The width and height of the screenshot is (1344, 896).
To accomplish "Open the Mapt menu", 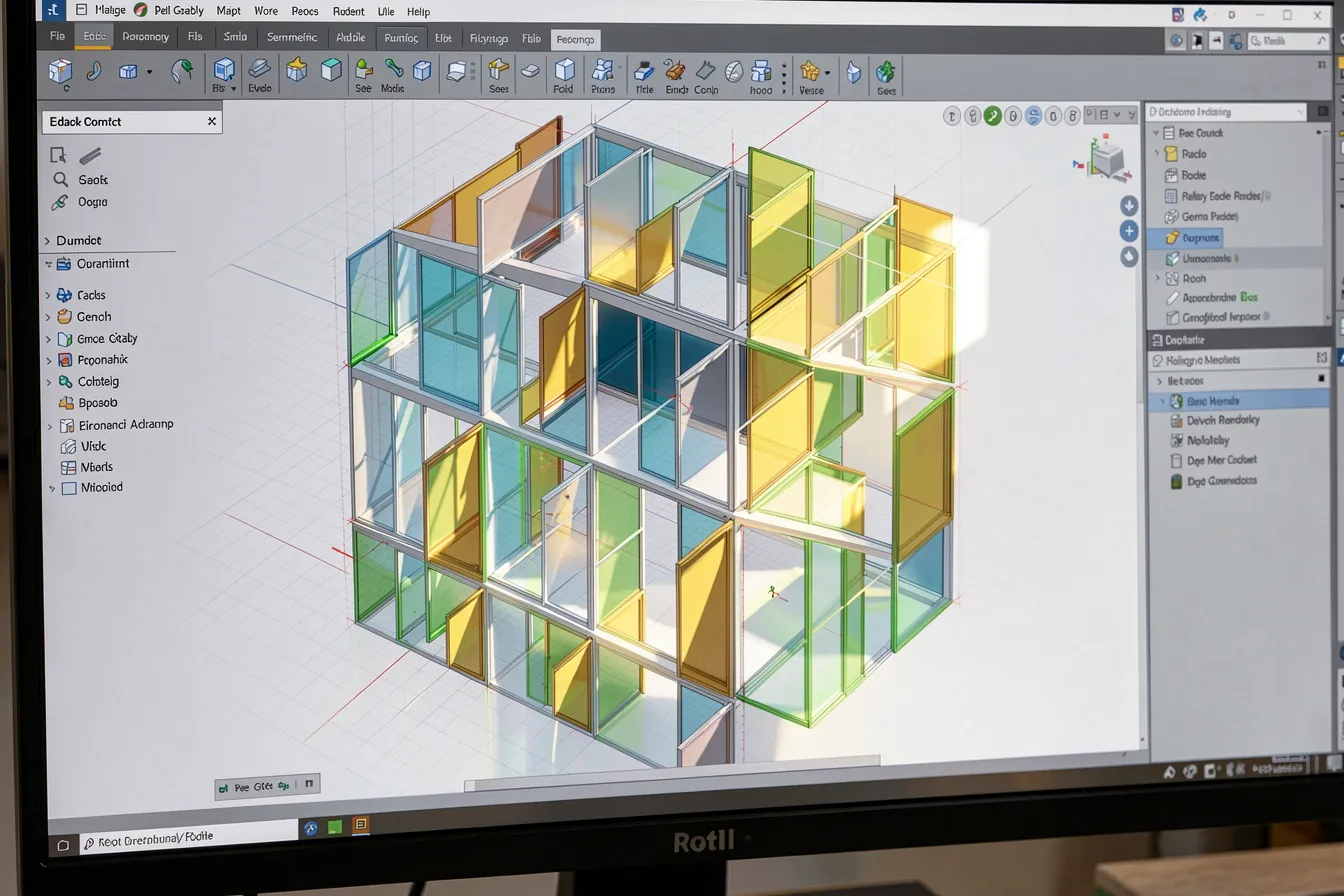I will click(x=229, y=11).
